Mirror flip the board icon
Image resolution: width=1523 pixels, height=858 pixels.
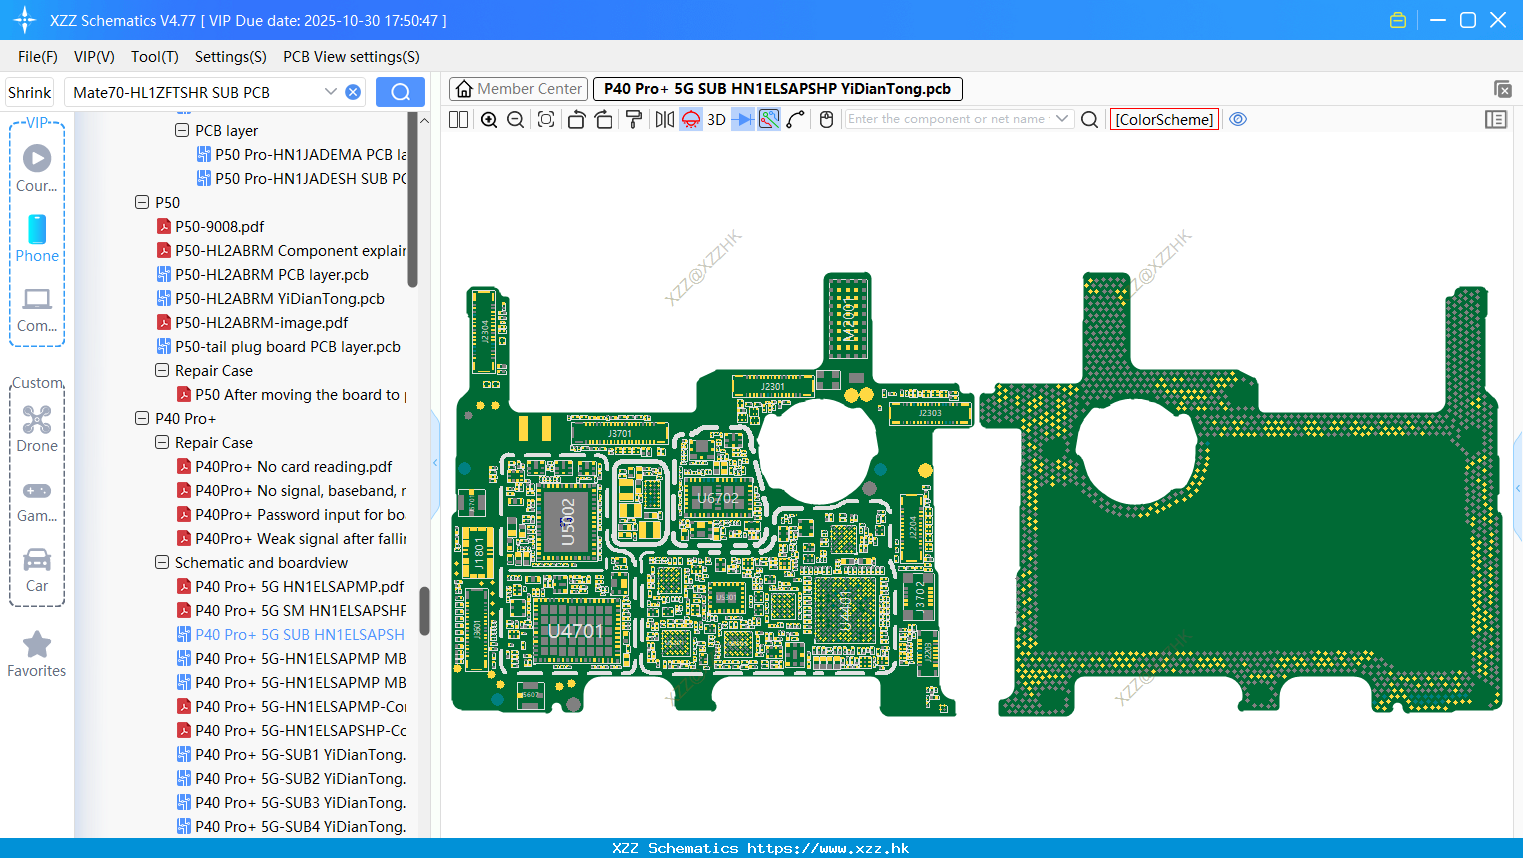point(664,119)
